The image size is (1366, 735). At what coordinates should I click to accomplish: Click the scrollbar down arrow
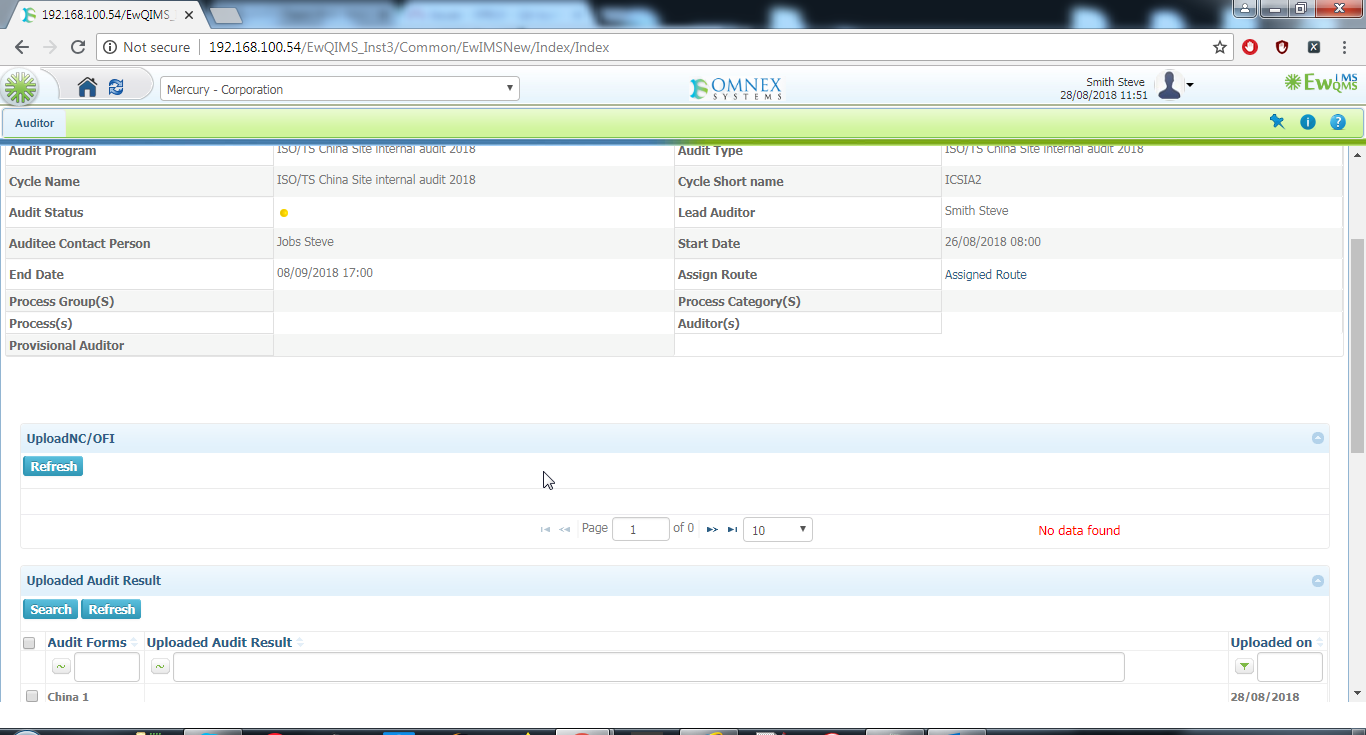1357,692
